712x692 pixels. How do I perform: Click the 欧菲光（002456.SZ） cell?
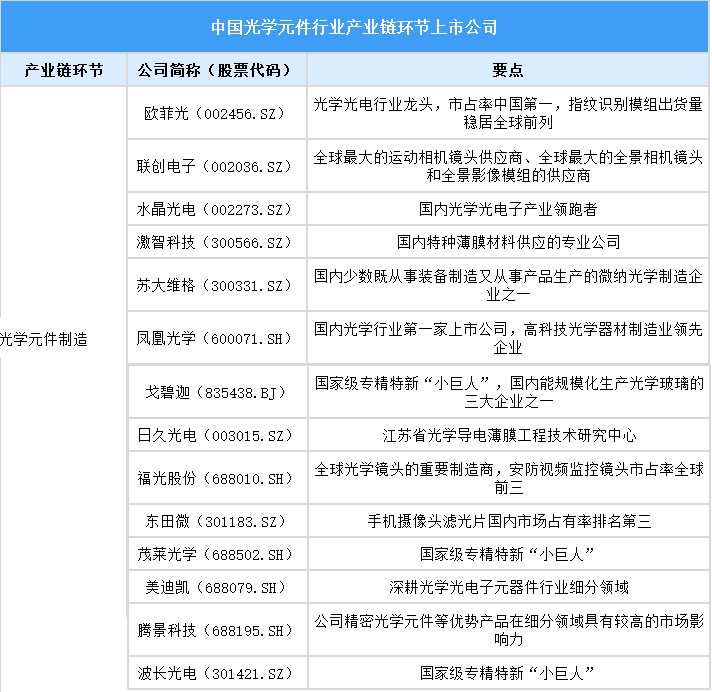[217, 113]
